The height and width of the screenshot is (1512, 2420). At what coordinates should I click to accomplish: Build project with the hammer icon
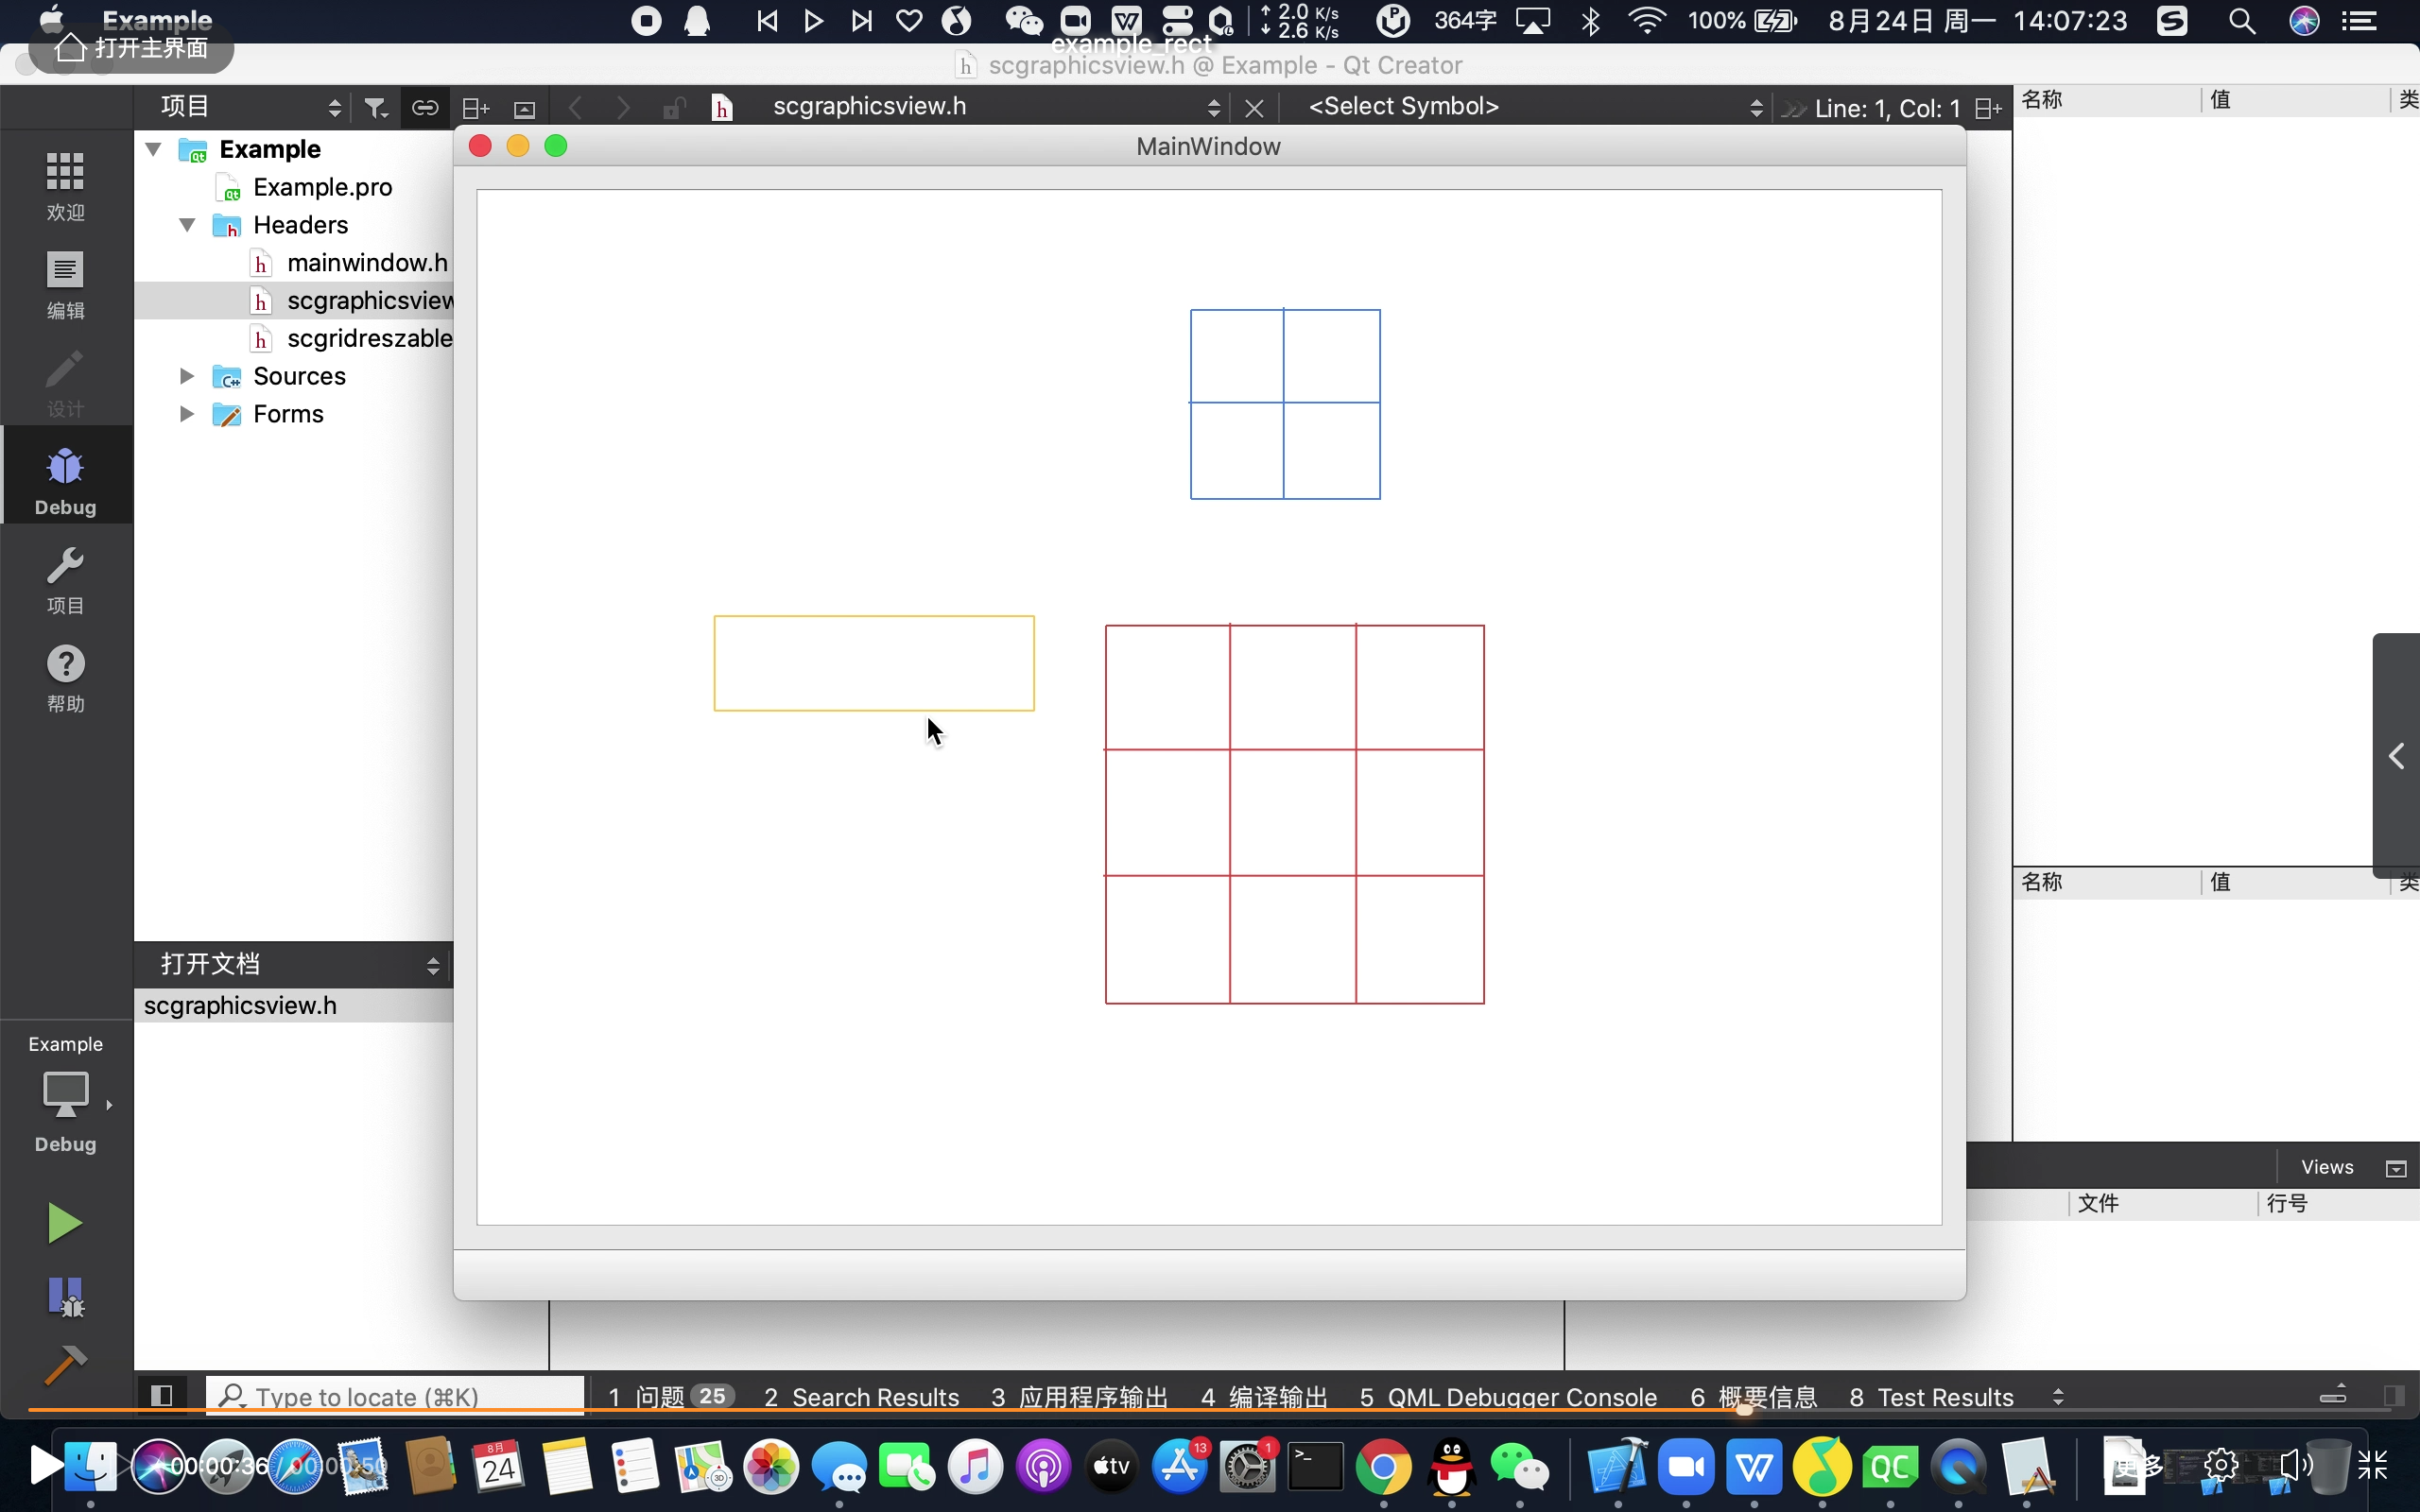pos(65,1365)
